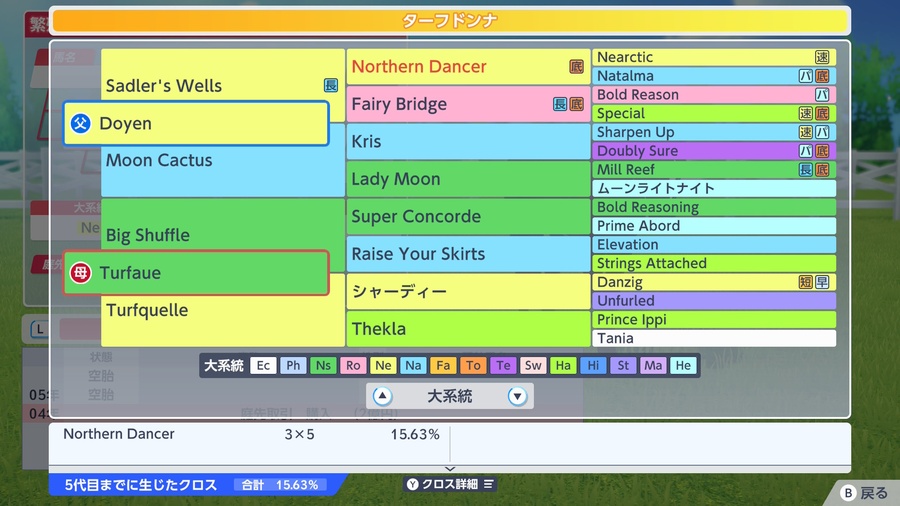Click the stamina icon on Mill Reef row
Screen dimensions: 900x506
pos(806,170)
